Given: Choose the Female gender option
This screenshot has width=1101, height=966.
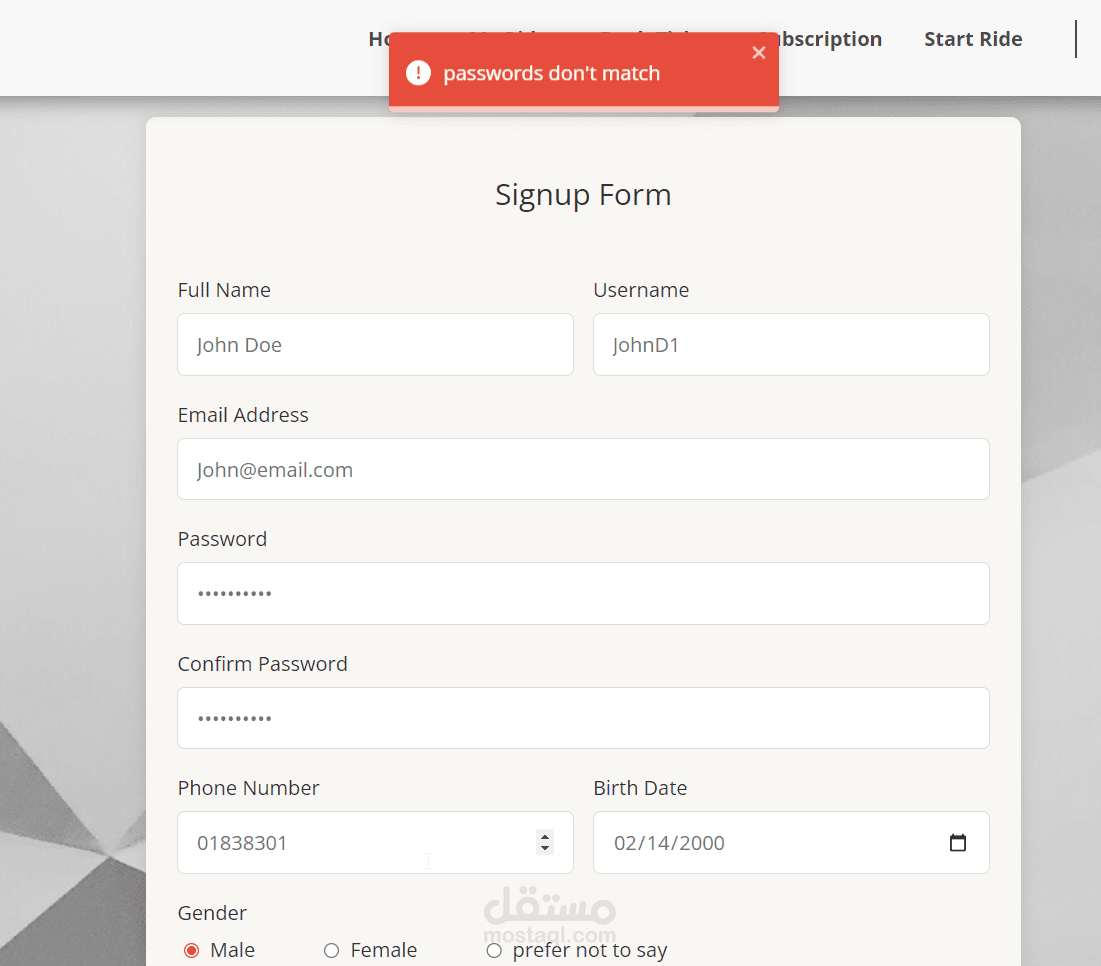Looking at the screenshot, I should pyautogui.click(x=332, y=950).
